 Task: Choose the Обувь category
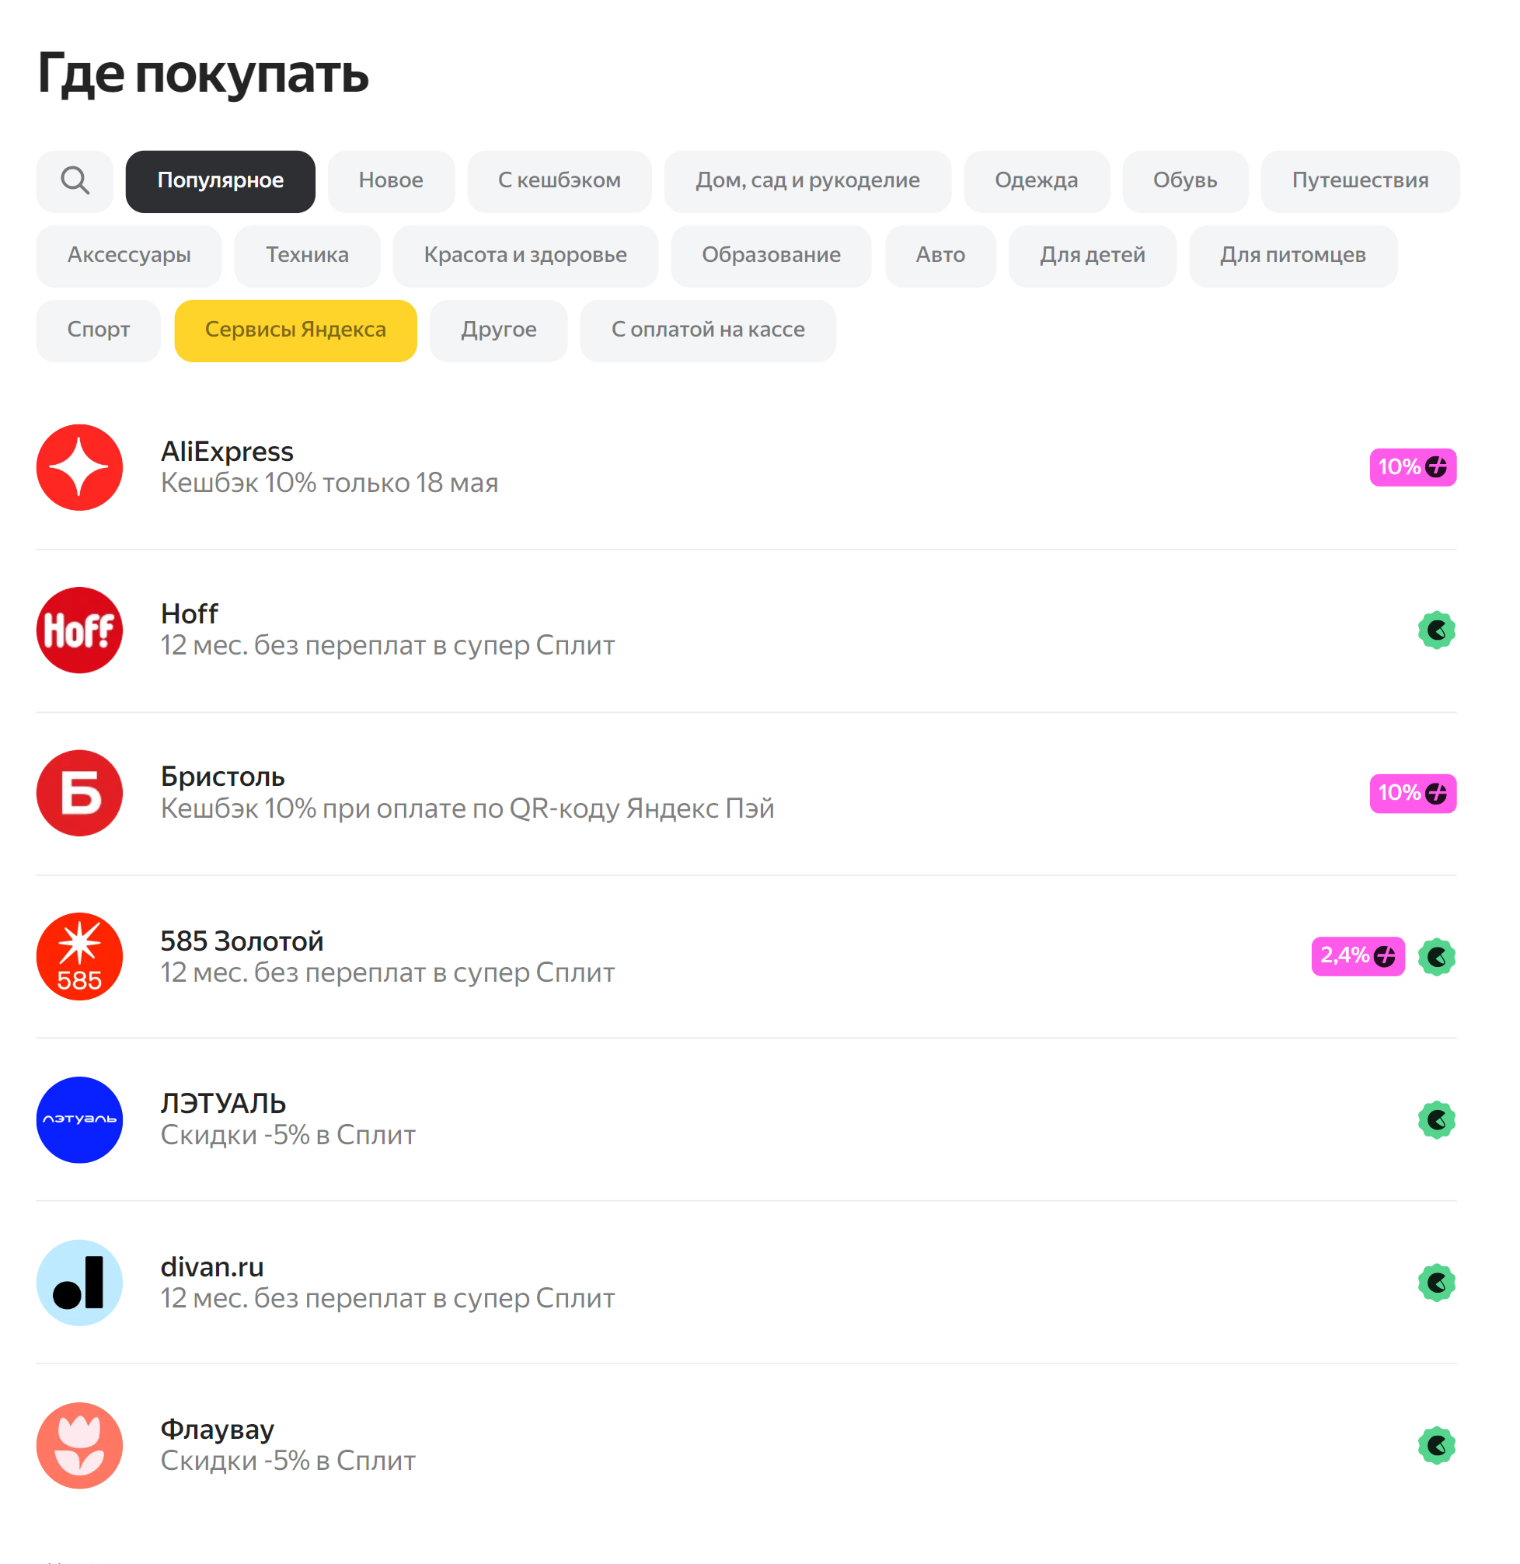1185,181
